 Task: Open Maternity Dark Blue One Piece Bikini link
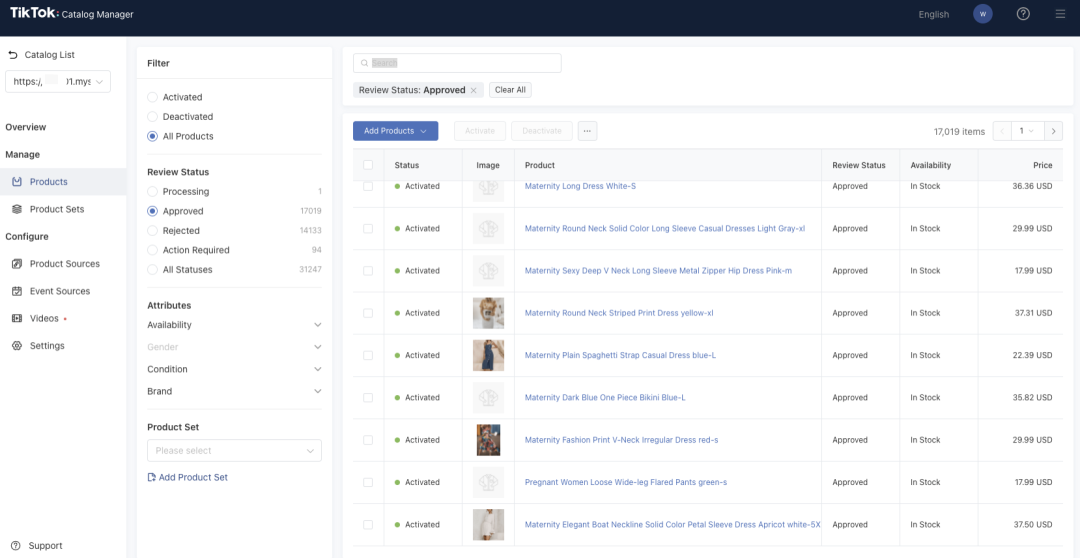click(605, 398)
